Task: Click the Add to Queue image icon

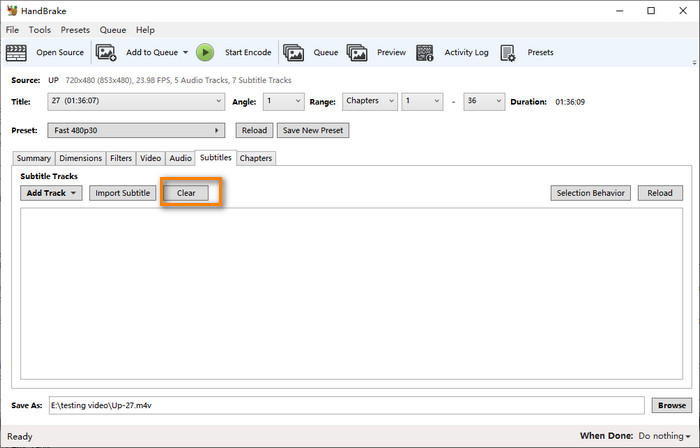Action: [x=106, y=53]
